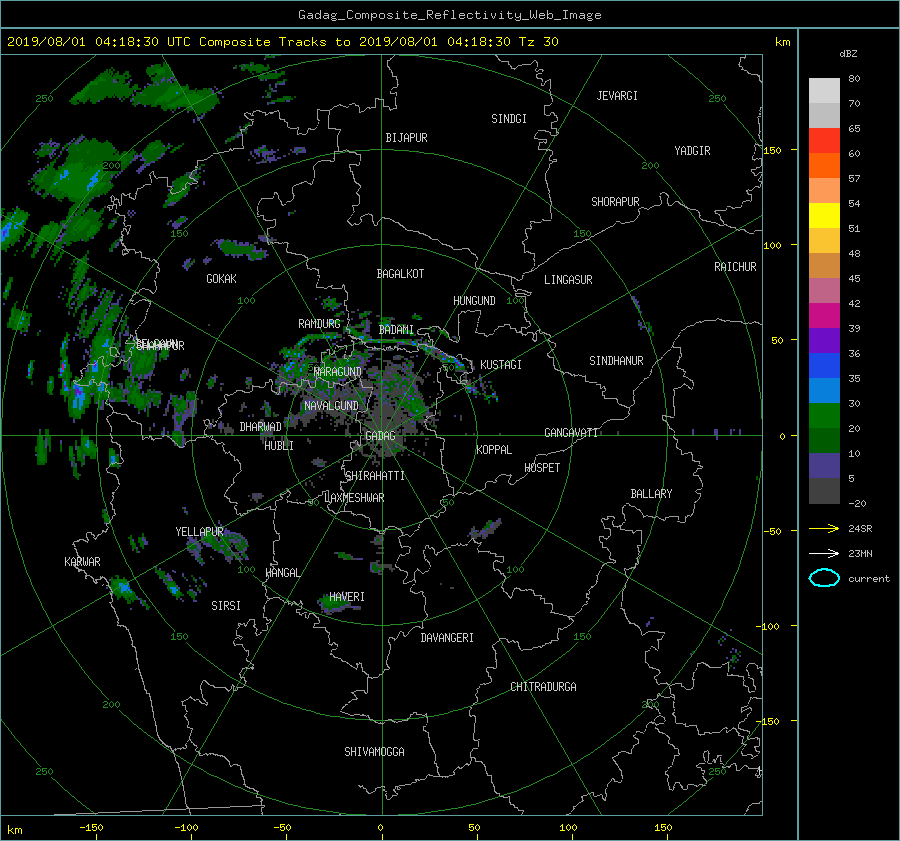
Task: Click the dBZ legend heading
Action: (848, 54)
